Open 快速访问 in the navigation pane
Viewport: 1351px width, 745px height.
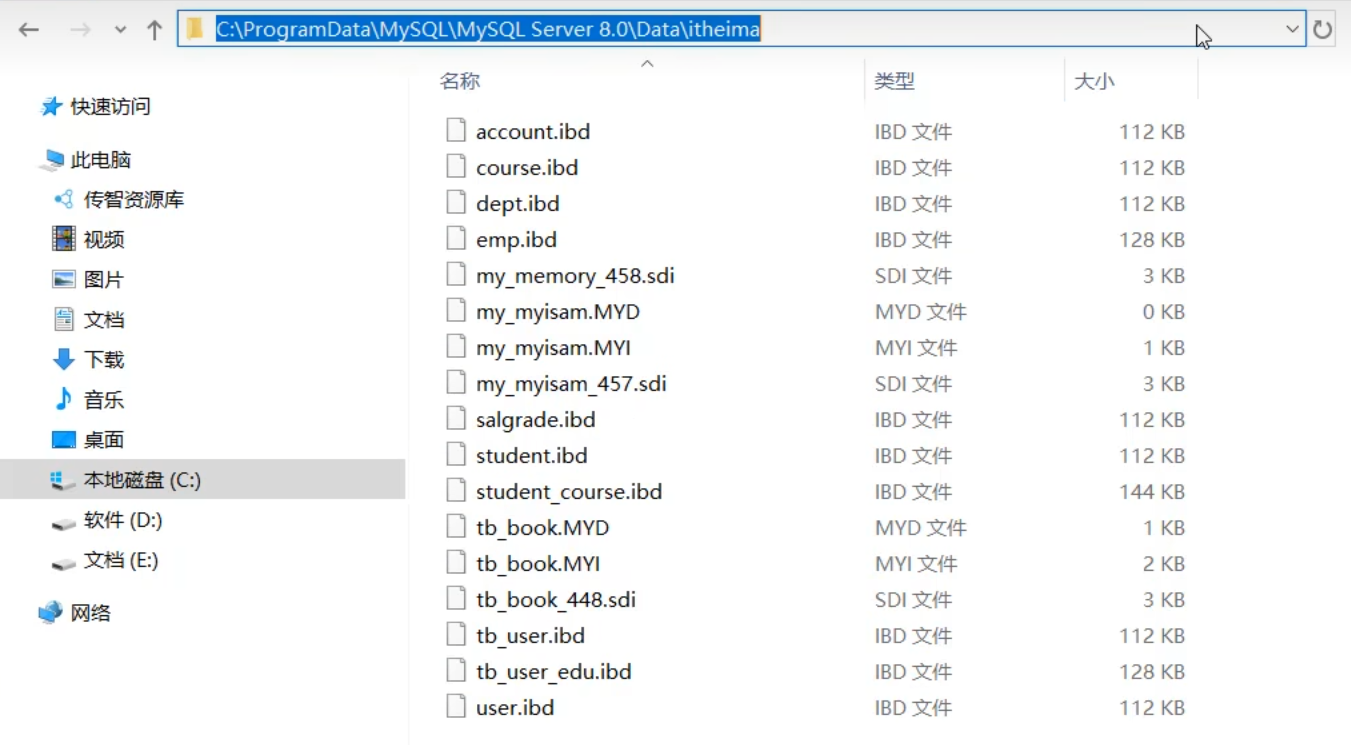tap(96, 106)
